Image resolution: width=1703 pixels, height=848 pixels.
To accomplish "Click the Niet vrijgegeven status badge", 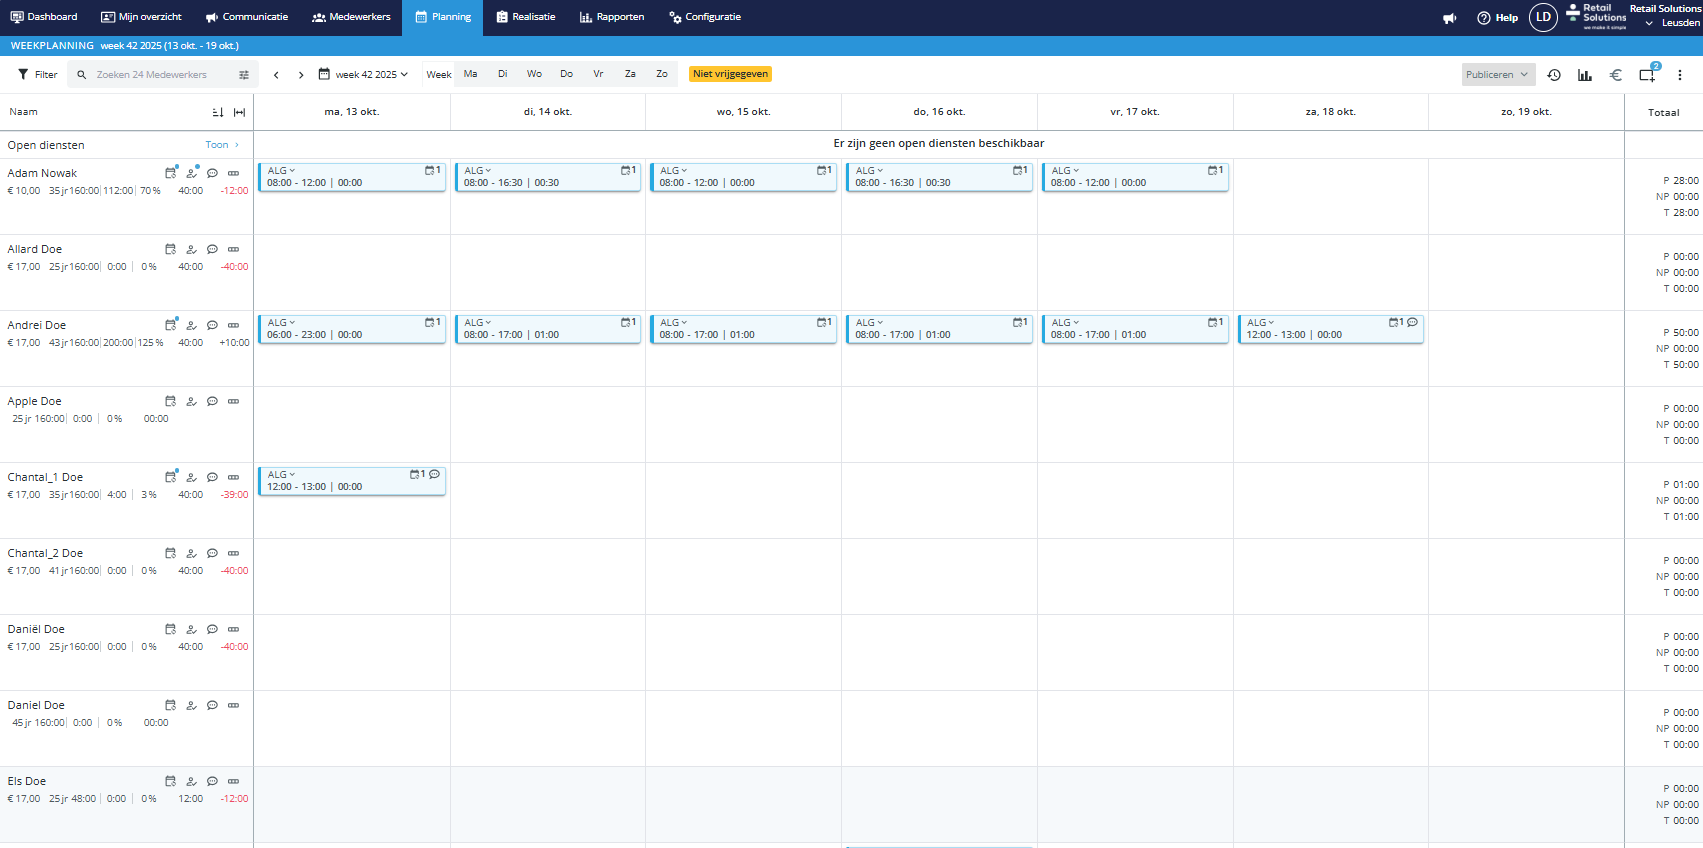I will pyautogui.click(x=731, y=74).
